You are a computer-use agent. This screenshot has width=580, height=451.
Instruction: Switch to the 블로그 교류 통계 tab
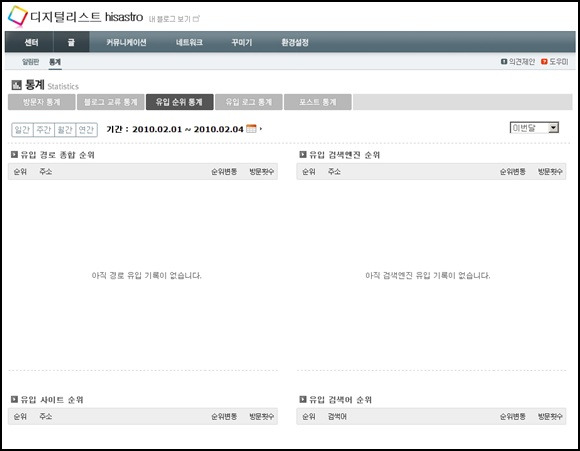coord(111,102)
